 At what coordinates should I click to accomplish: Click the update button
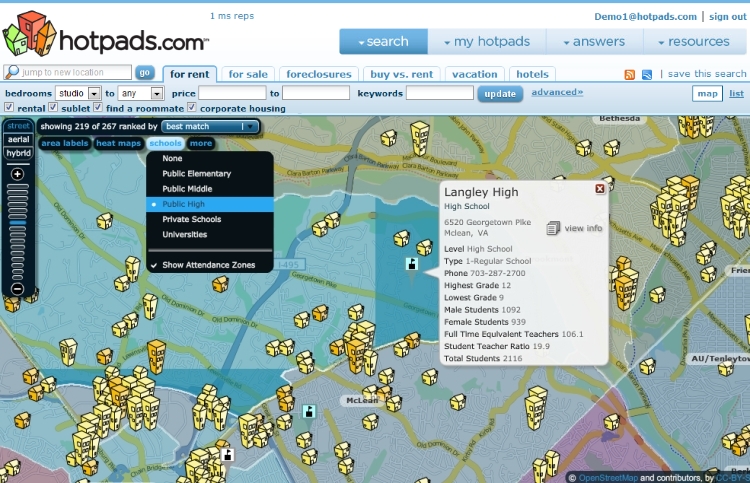(x=500, y=94)
